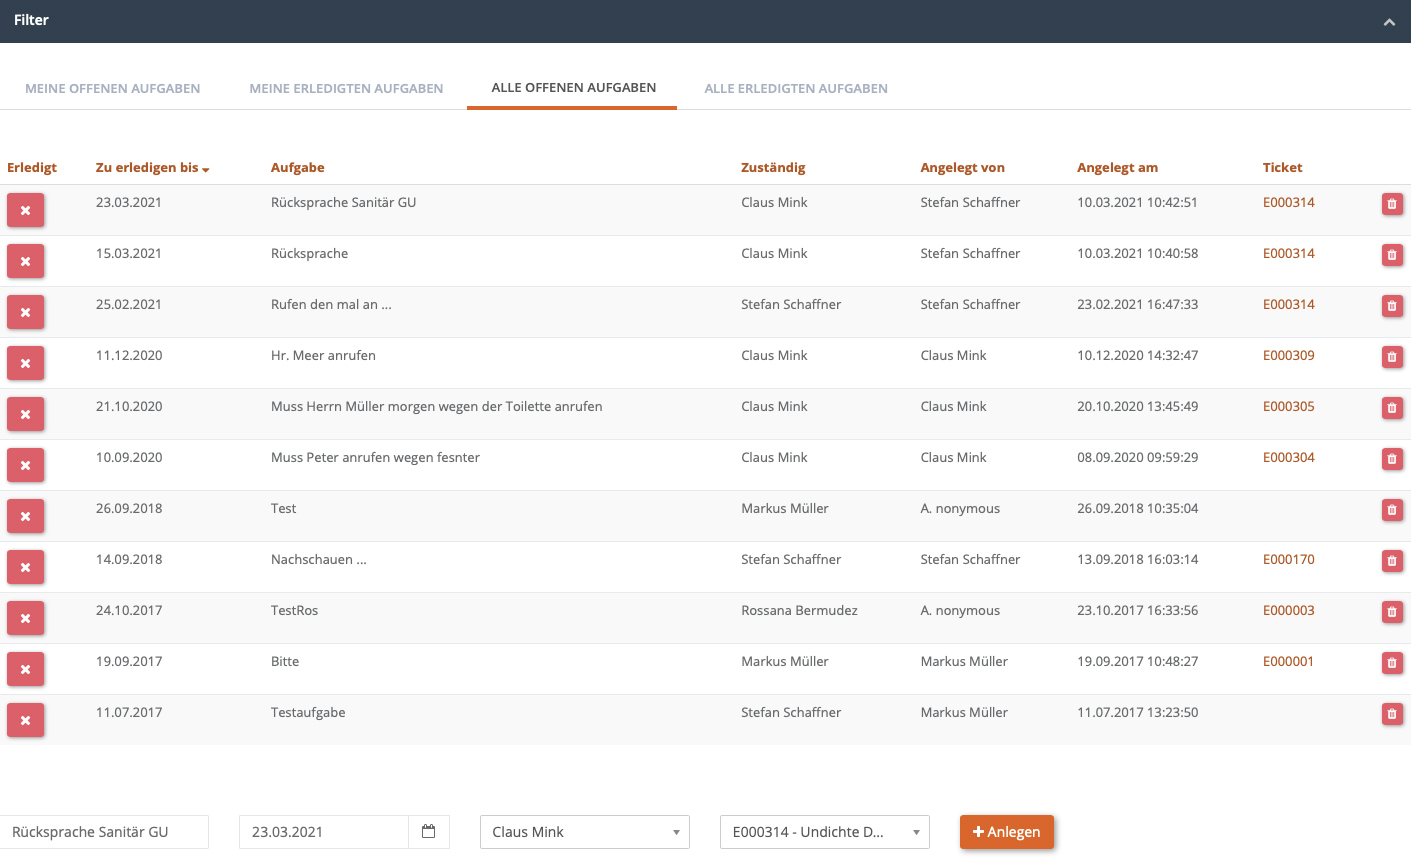
Task: Click the 'Aufgabe' column header
Action: tap(298, 168)
